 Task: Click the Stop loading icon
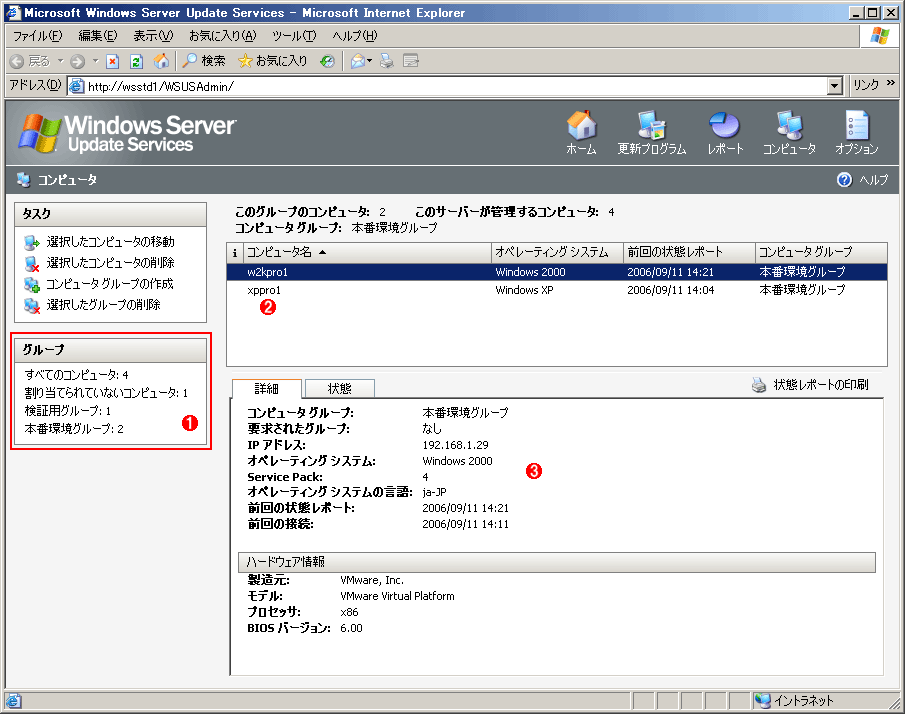point(113,61)
